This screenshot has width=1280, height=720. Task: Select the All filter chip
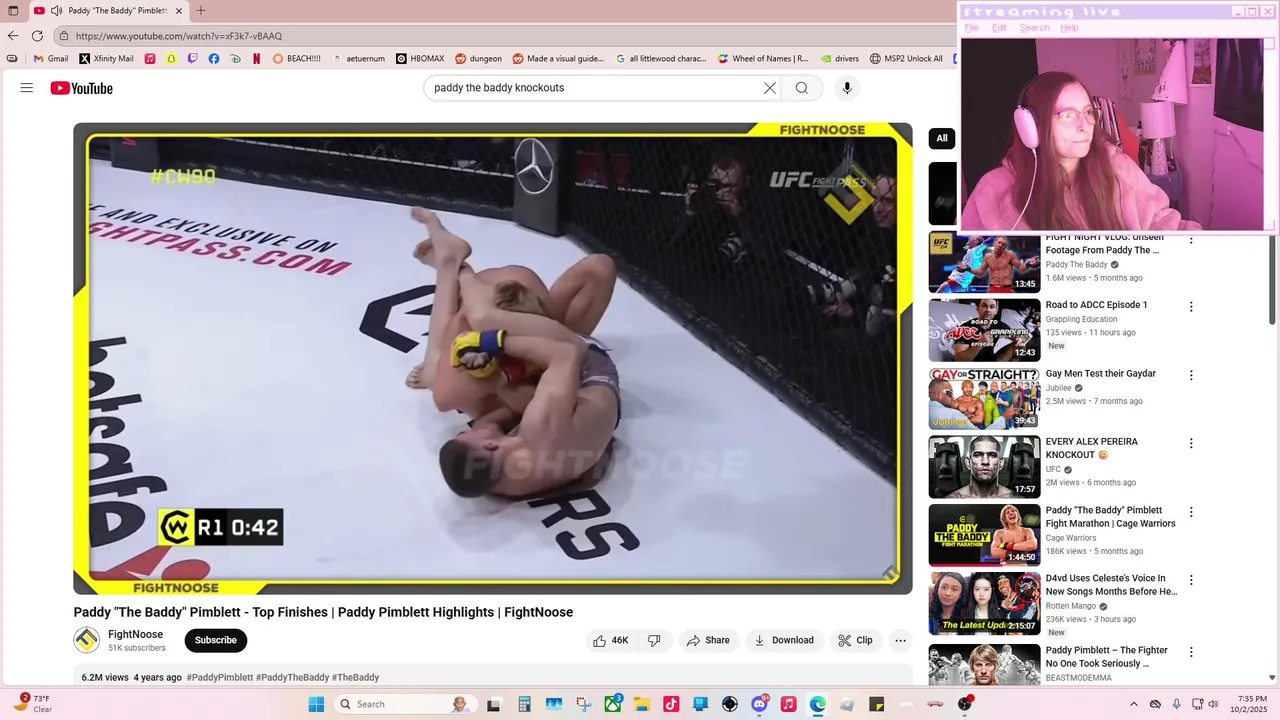942,138
